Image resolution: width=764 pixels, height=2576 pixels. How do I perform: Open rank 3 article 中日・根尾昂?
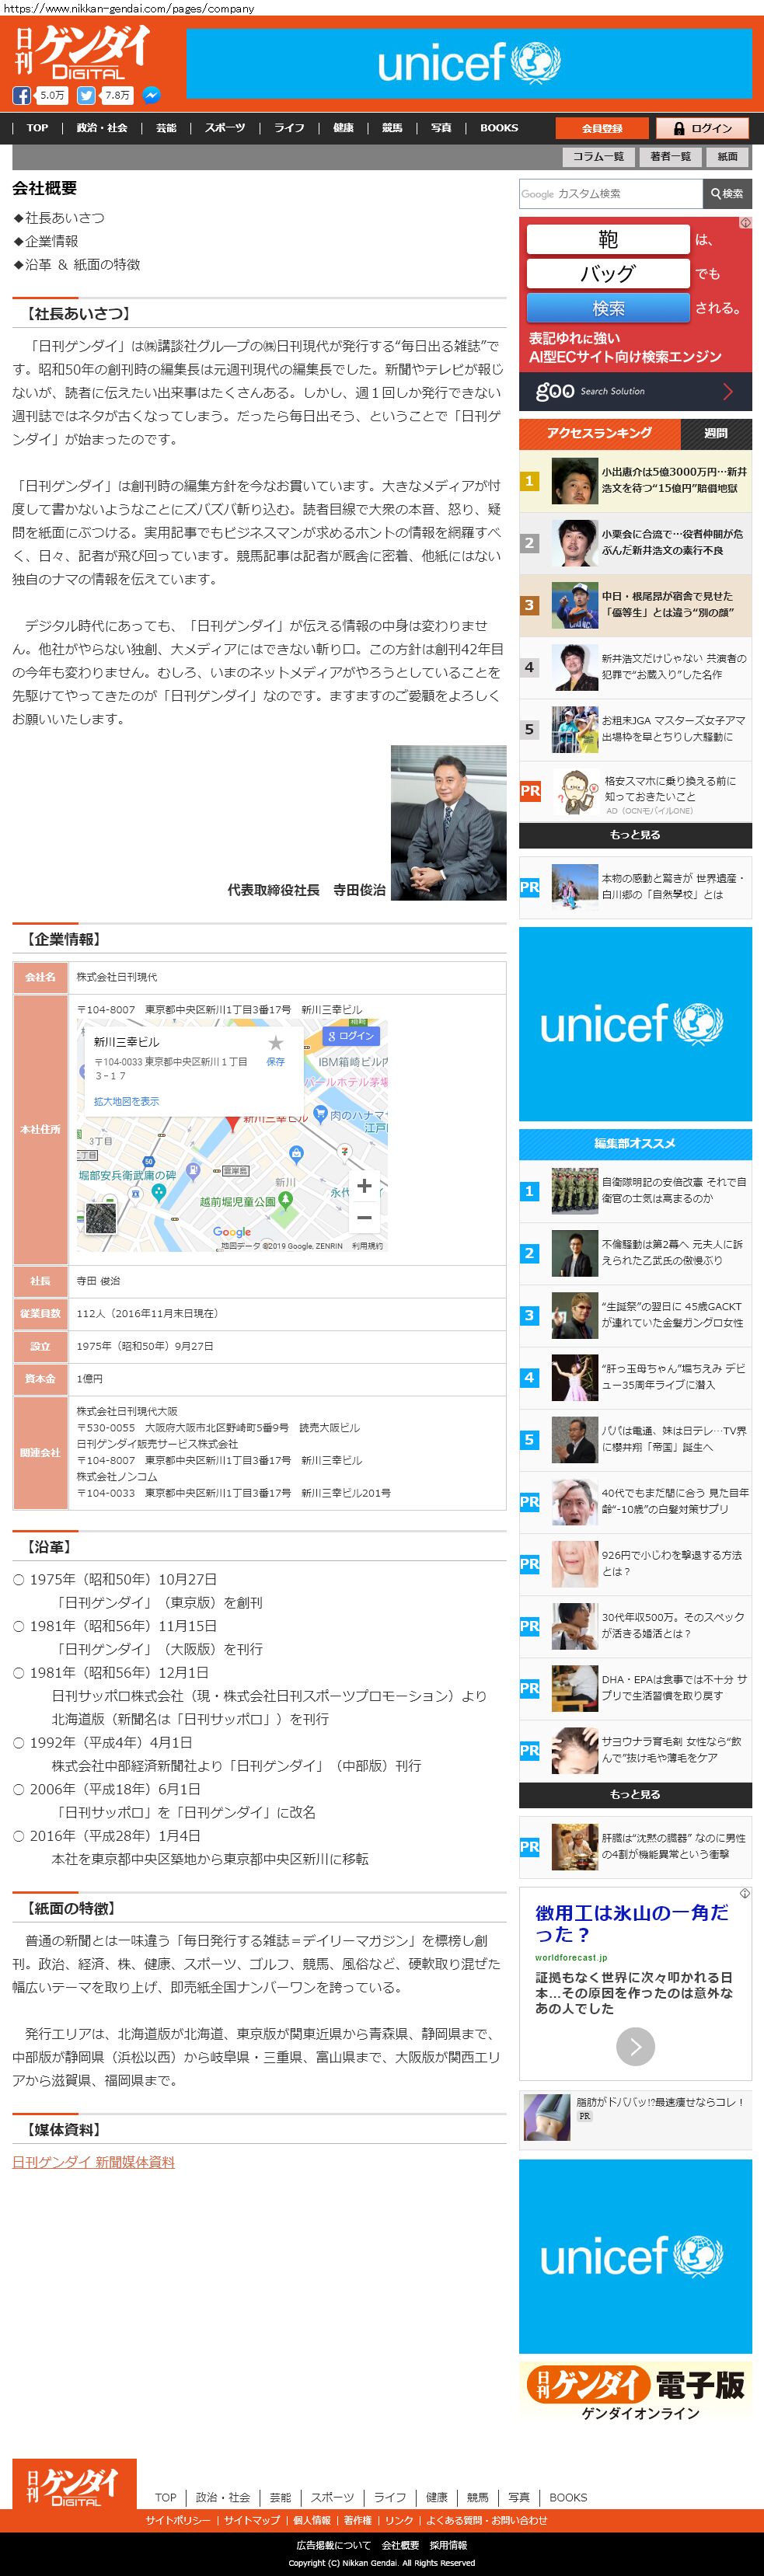pyautogui.click(x=667, y=605)
